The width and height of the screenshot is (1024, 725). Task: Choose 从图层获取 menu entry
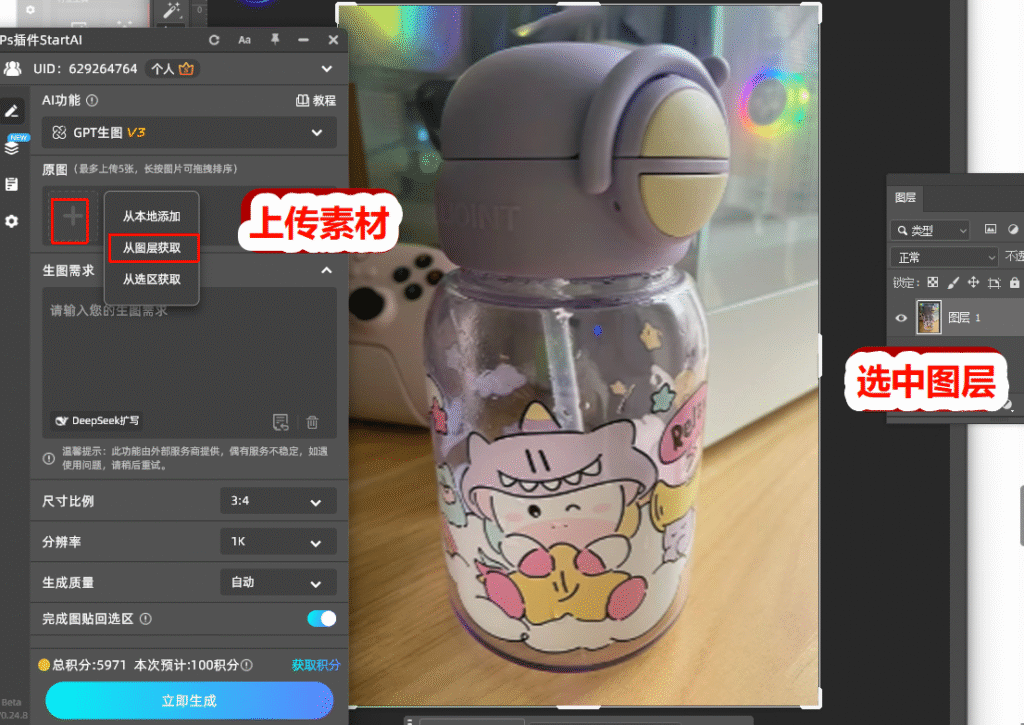[153, 248]
